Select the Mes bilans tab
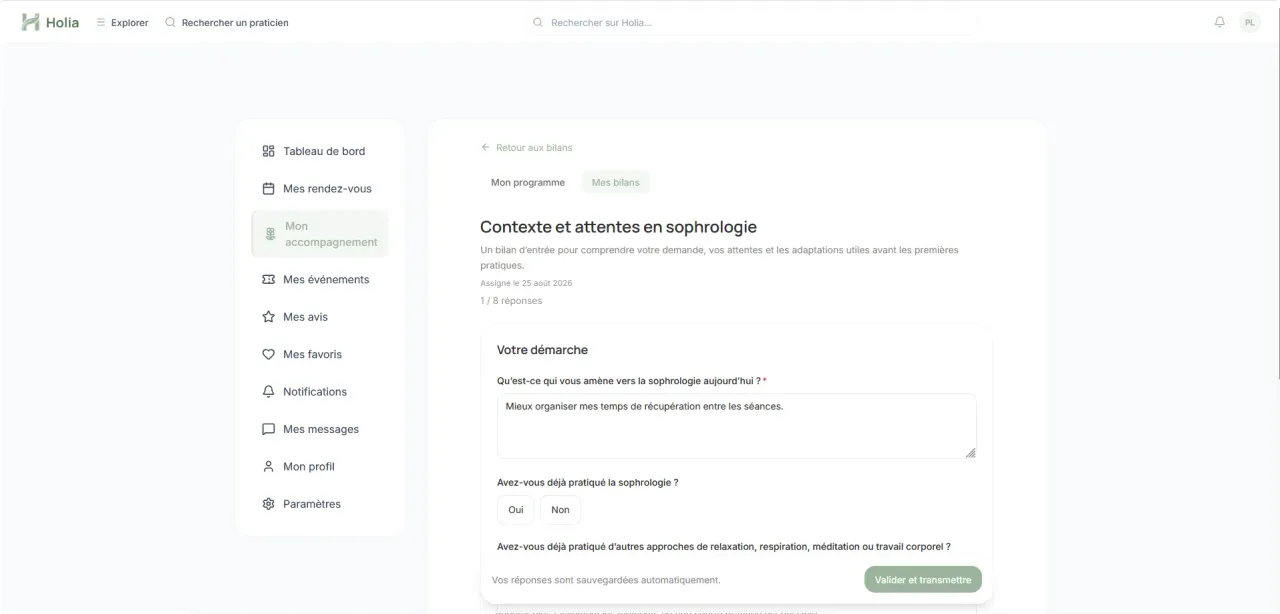This screenshot has height=614, width=1280. pos(616,182)
